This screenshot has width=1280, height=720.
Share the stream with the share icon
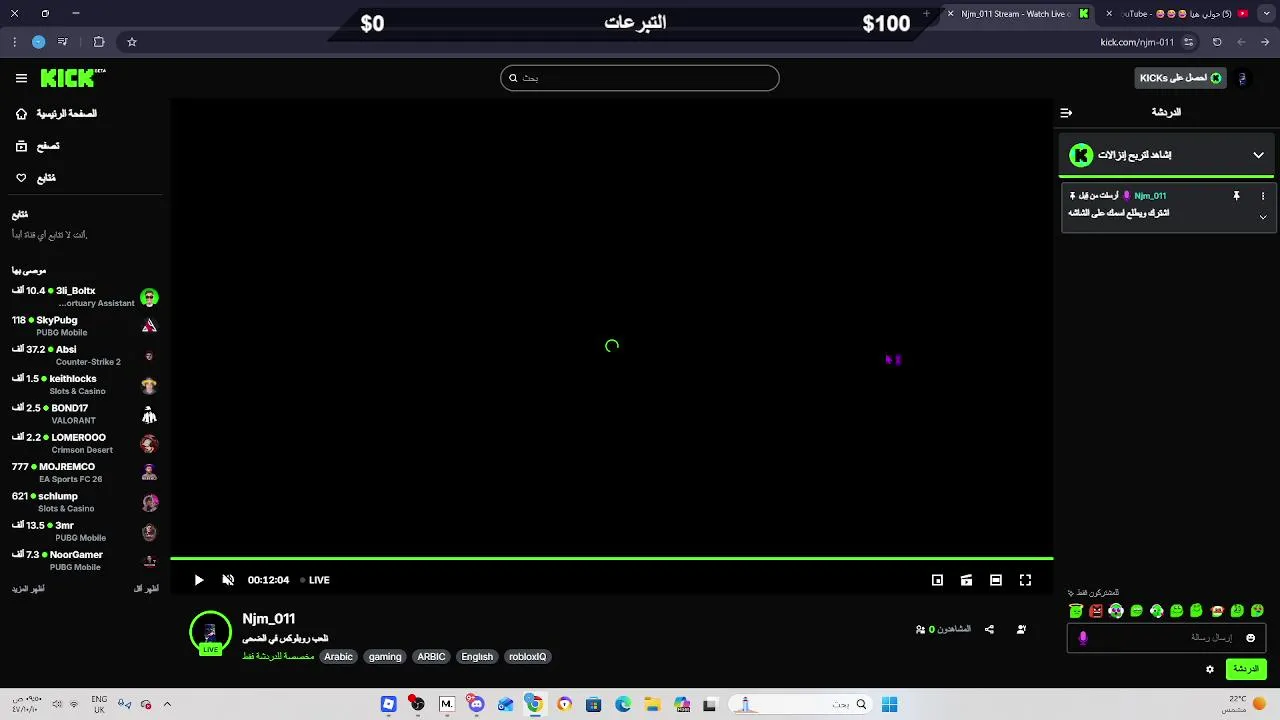click(x=989, y=629)
